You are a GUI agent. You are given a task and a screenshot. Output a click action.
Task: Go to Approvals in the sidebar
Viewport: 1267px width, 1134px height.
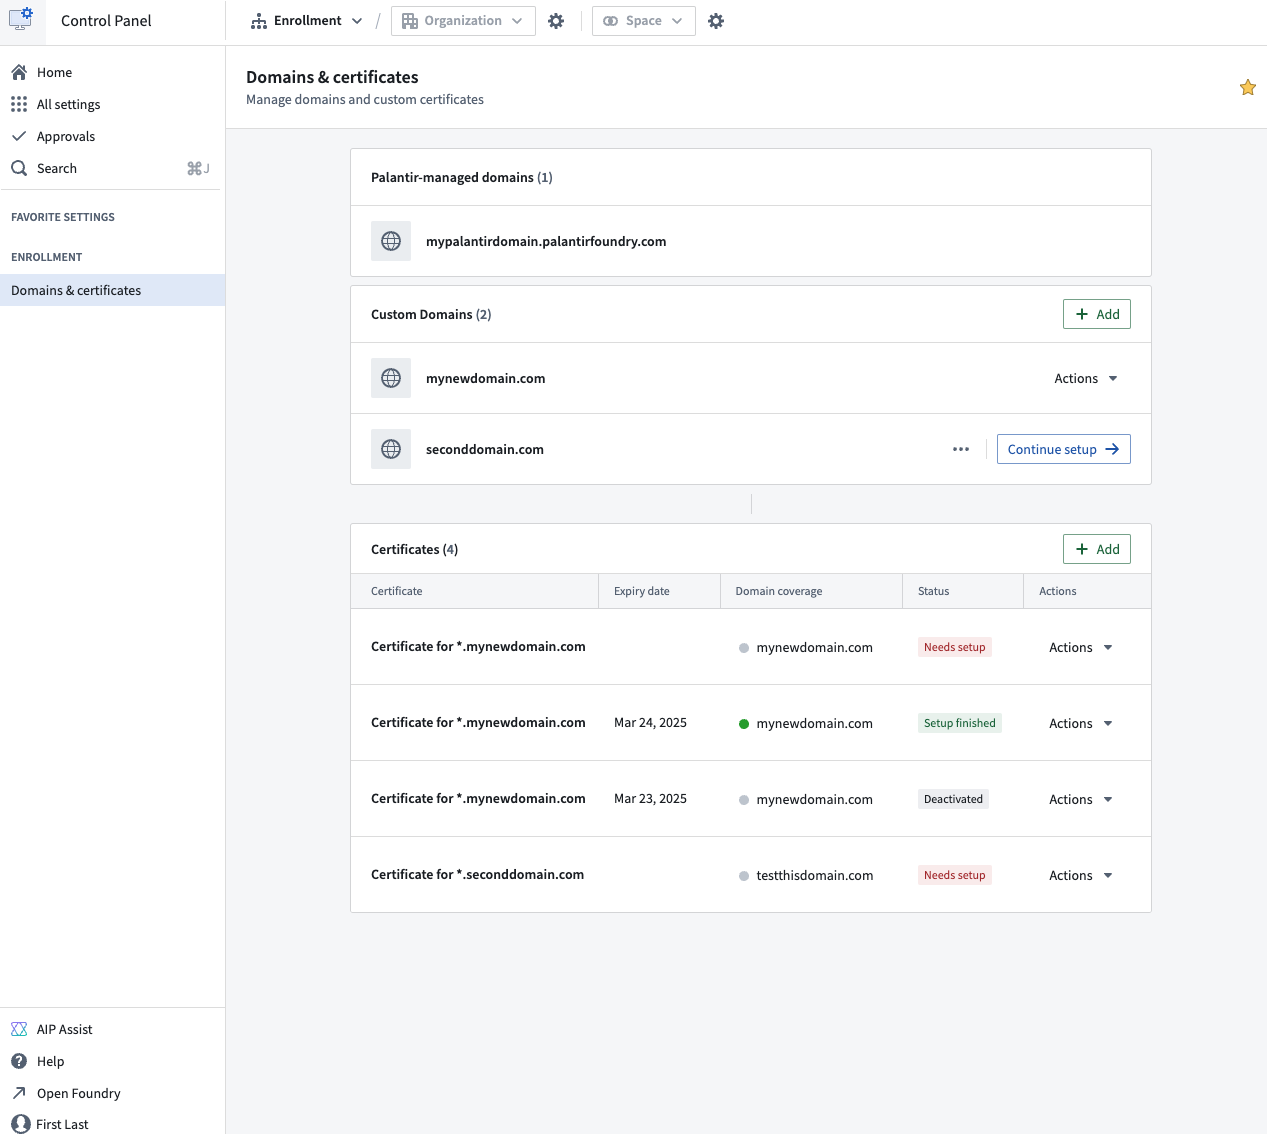(112, 136)
